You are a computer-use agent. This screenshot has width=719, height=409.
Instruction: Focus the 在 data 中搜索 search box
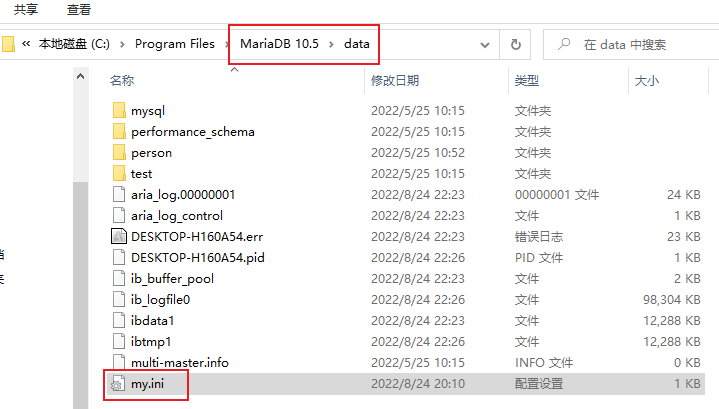point(631,44)
